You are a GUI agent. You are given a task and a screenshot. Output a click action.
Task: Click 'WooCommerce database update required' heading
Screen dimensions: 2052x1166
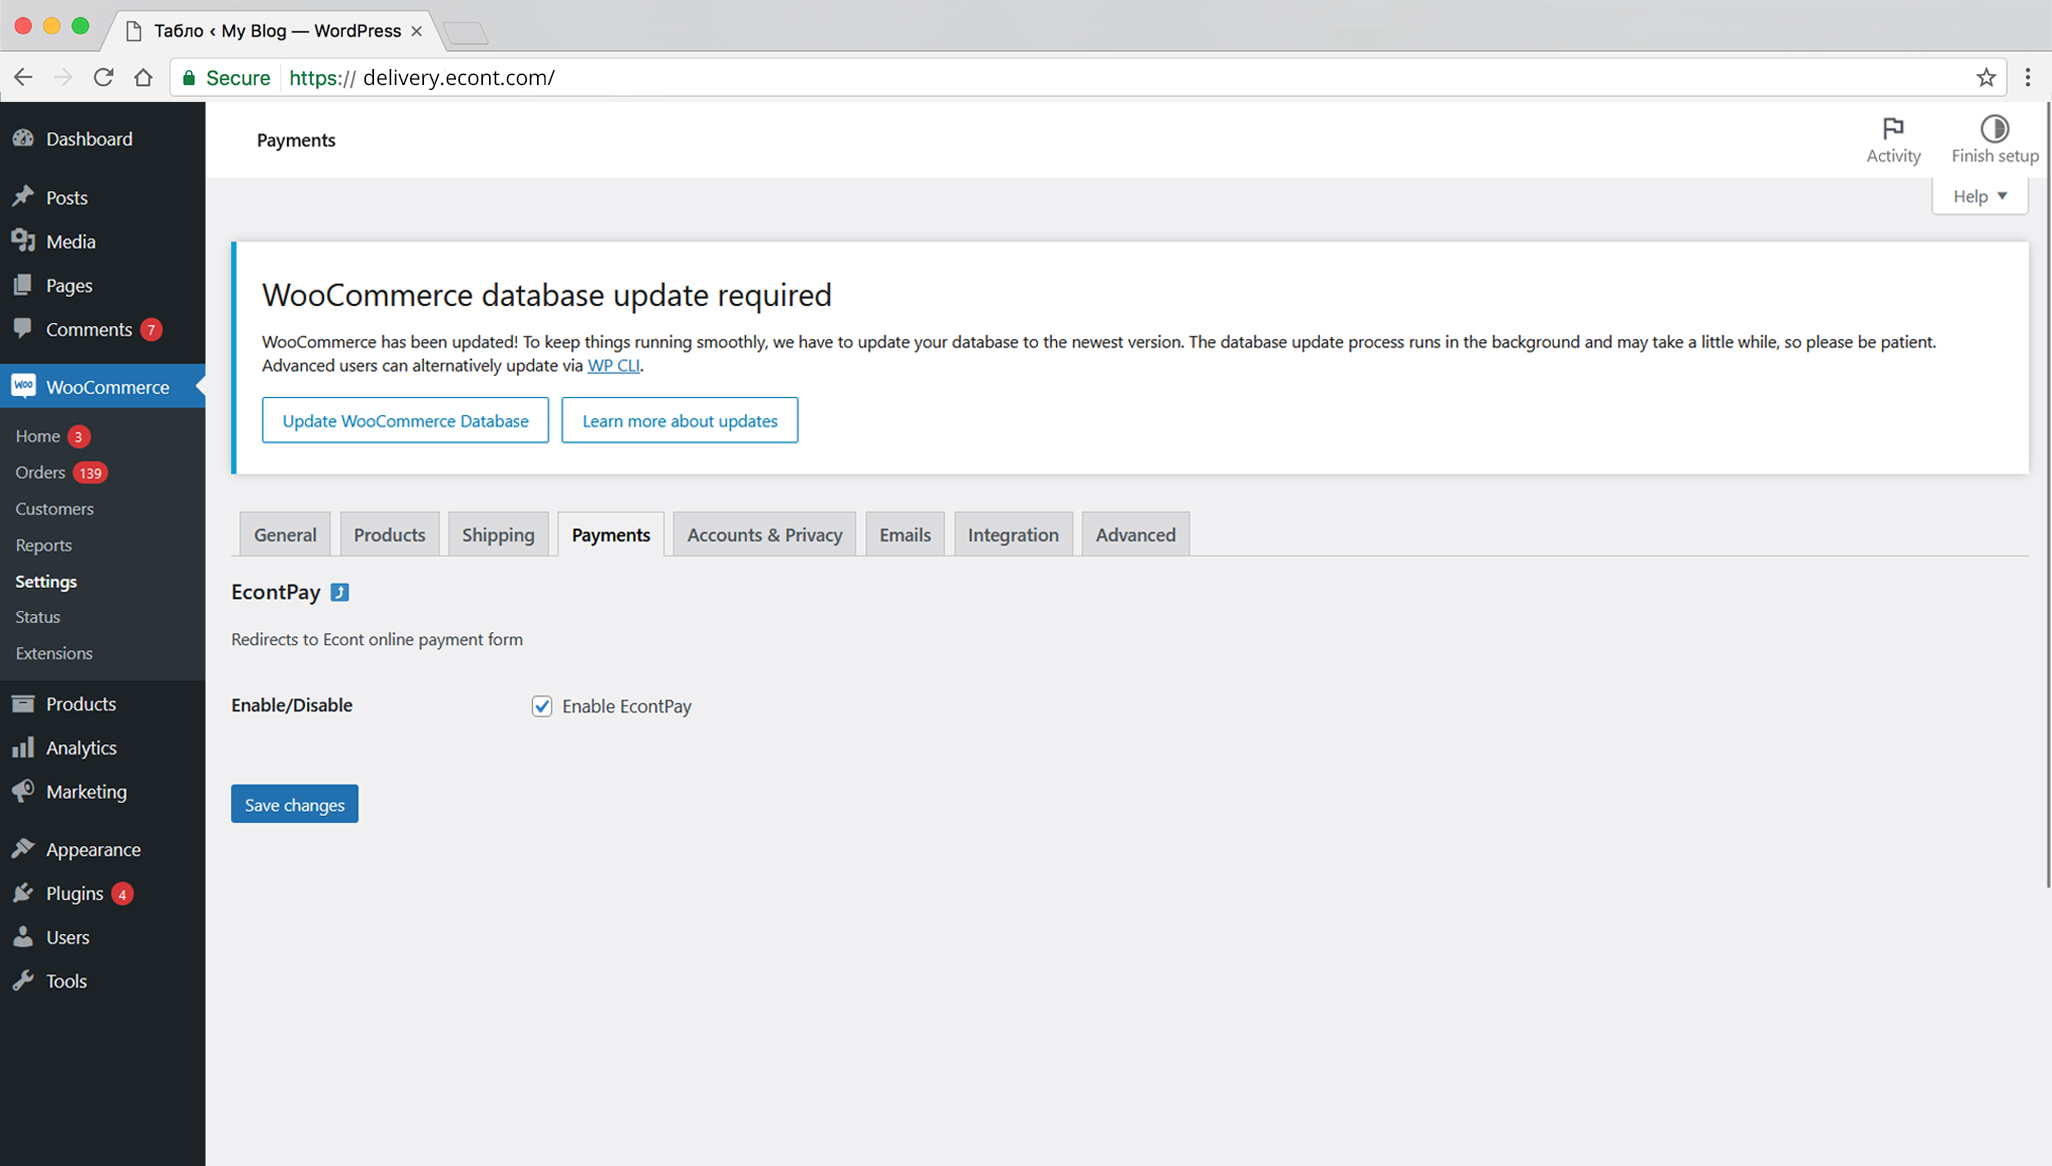click(547, 295)
